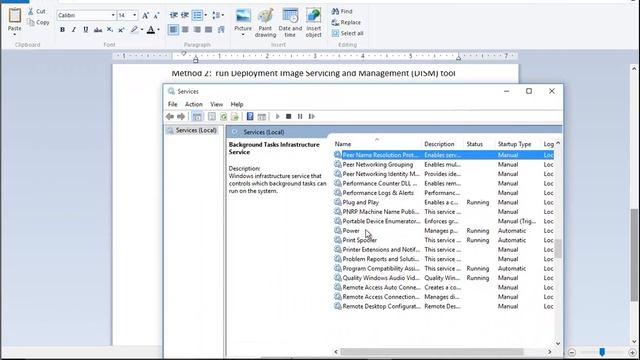The image size is (640, 360).
Task: Click the Services horizontal scrollbar
Action: 432,352
